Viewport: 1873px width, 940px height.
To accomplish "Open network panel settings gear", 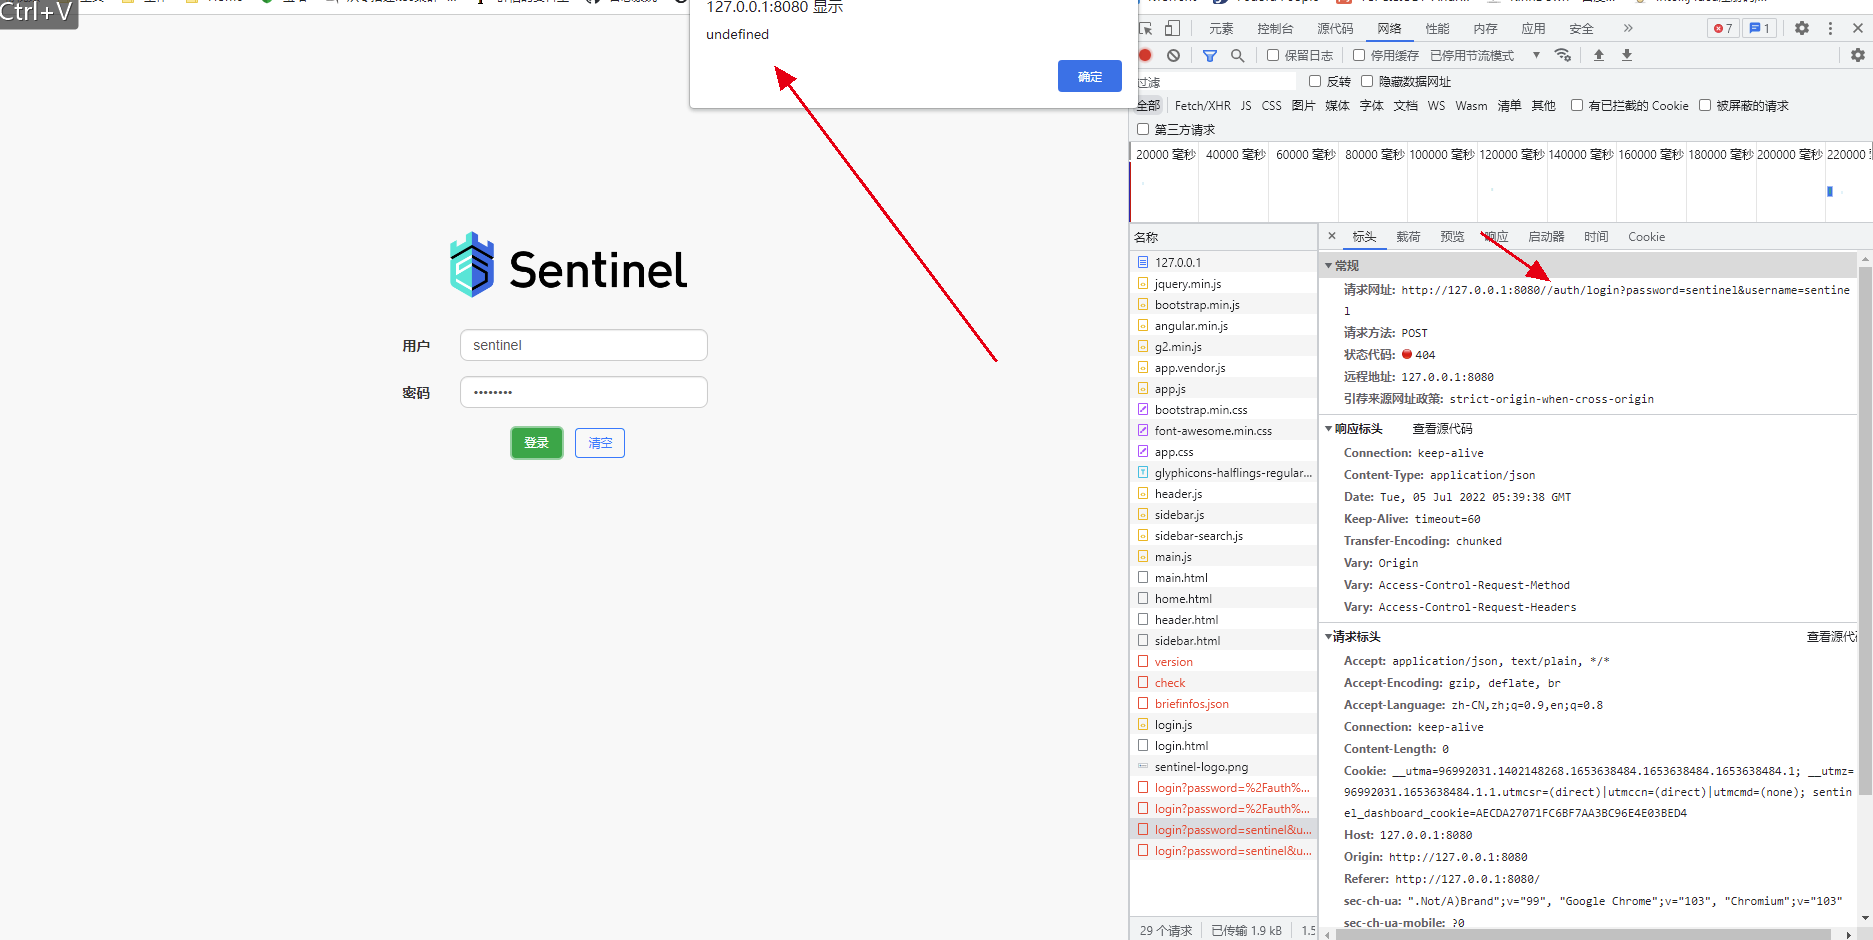I will point(1858,55).
